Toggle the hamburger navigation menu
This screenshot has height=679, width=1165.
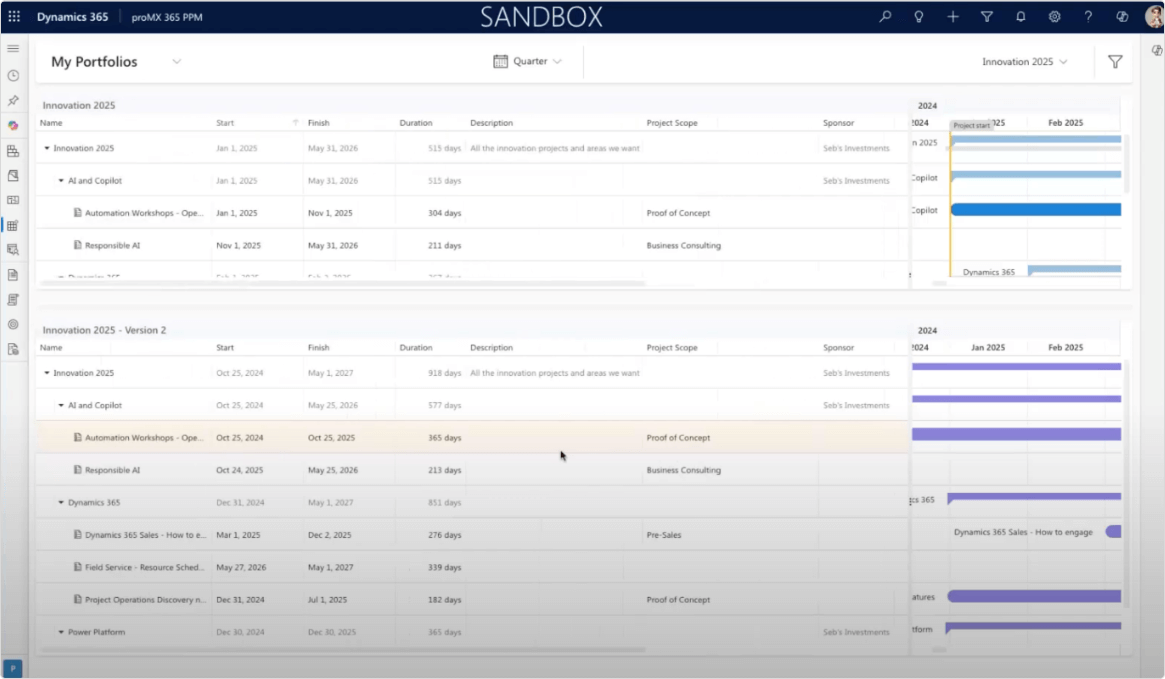coord(13,48)
